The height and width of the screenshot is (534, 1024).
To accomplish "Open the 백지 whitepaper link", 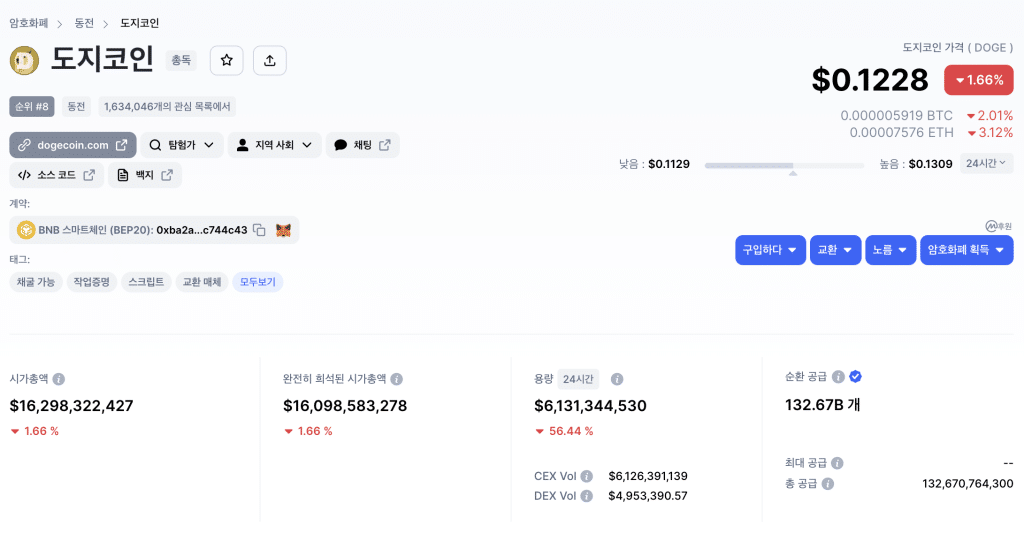I will click(x=144, y=175).
